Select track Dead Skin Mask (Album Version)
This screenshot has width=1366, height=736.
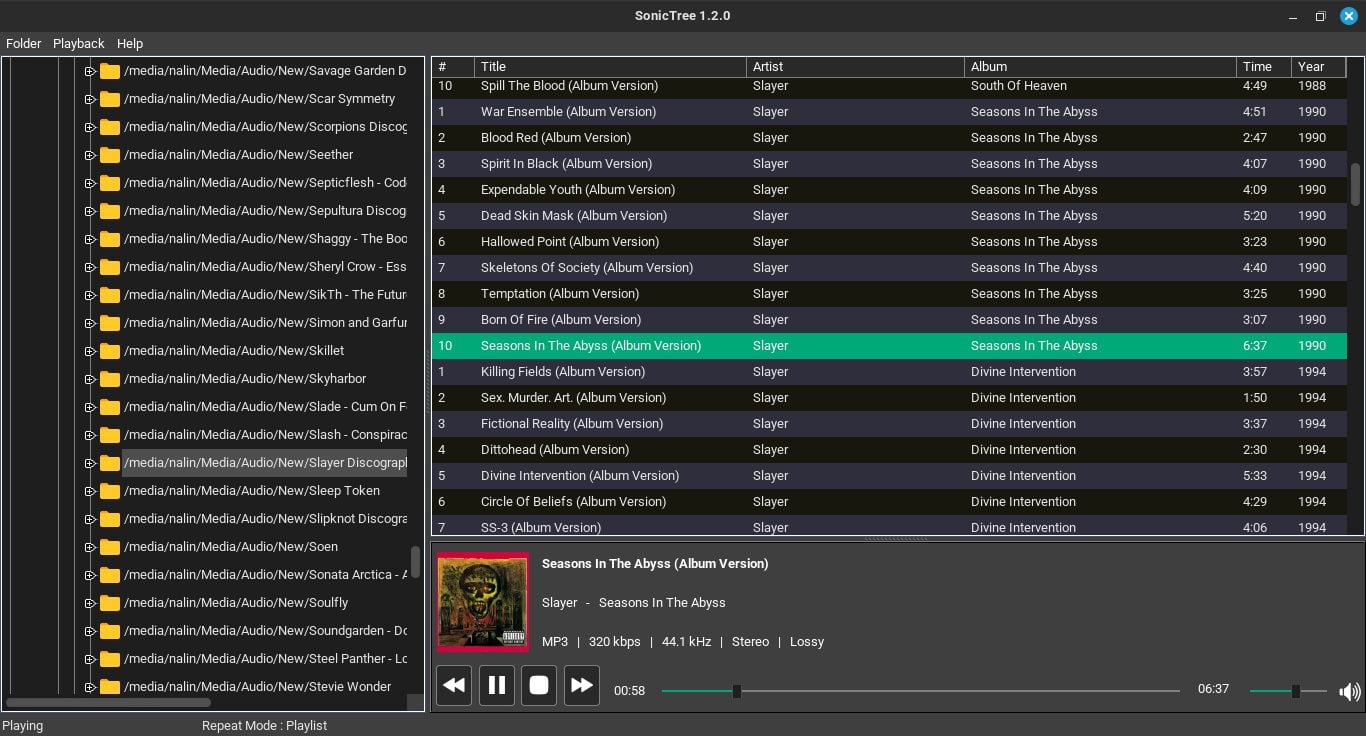click(890, 216)
